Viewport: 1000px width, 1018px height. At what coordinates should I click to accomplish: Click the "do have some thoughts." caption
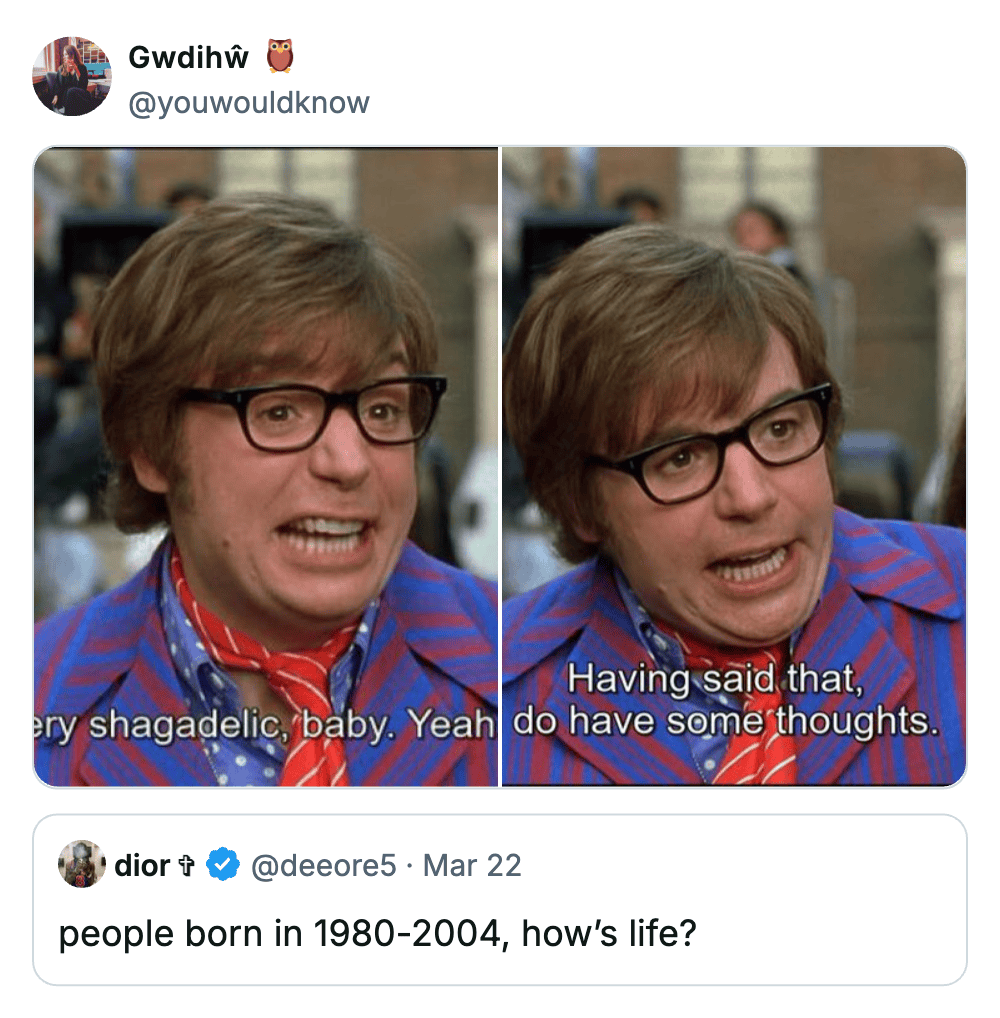726,722
